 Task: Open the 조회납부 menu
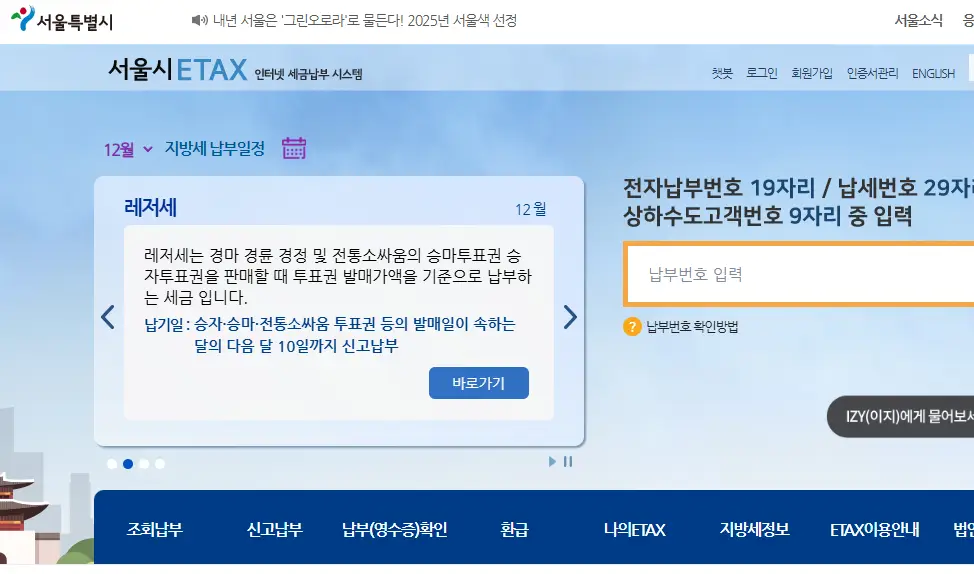click(x=155, y=529)
